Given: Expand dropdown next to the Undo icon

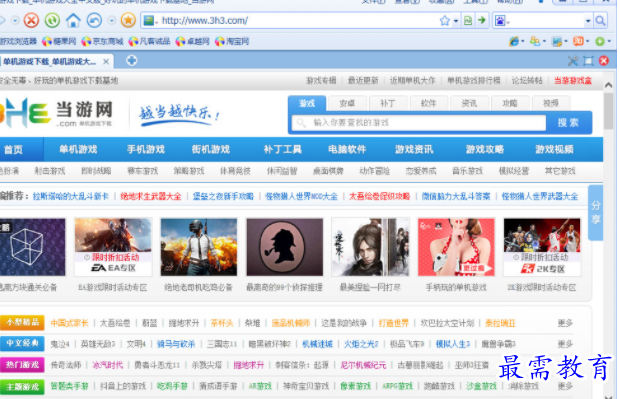Looking at the screenshot, I should click(112, 20).
